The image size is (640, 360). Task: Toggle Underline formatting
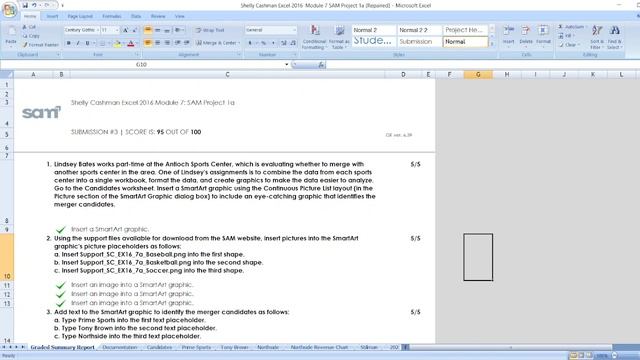coord(87,43)
